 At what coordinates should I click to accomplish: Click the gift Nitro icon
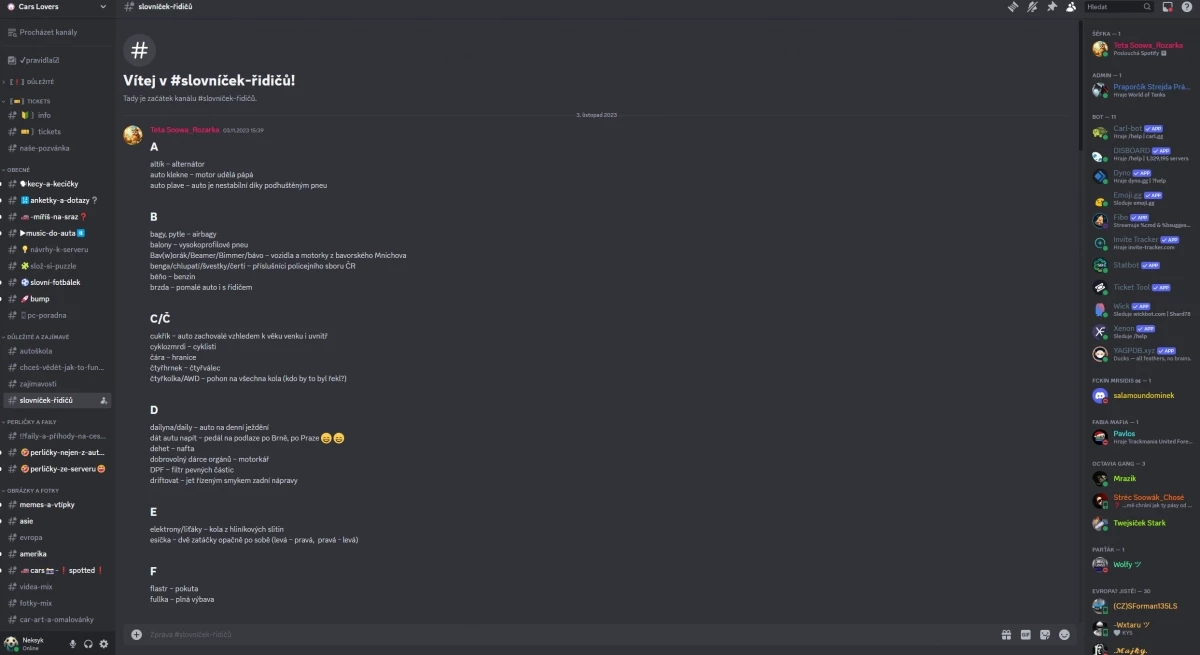[1006, 634]
